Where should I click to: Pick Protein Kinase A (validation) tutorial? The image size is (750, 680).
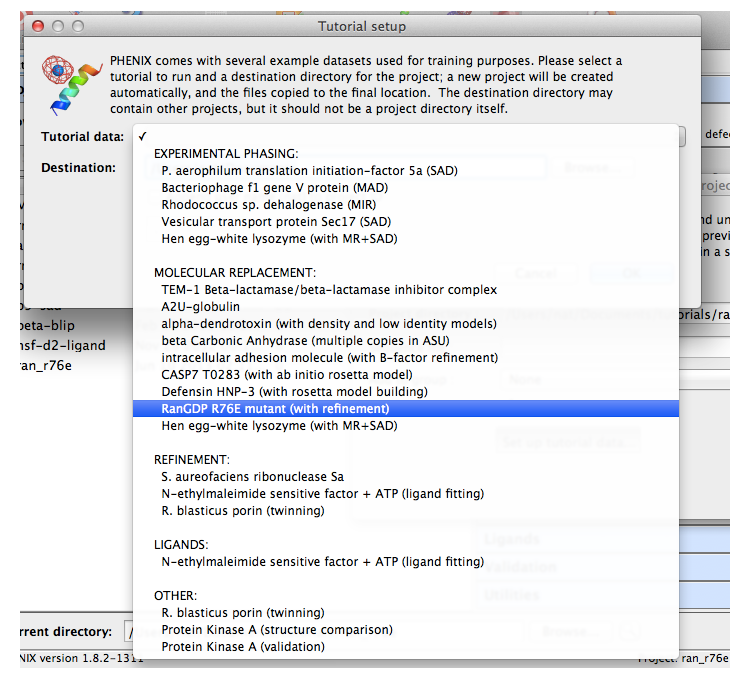coord(243,647)
